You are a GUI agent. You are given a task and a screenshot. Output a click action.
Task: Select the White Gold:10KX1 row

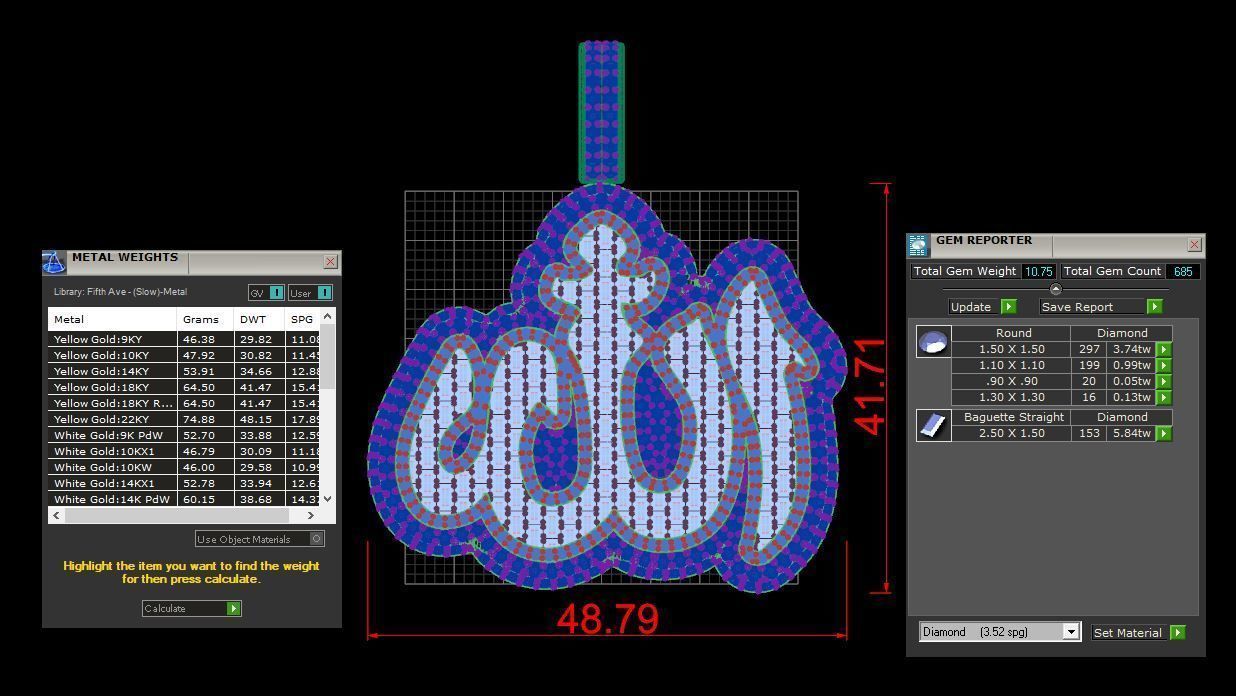184,451
